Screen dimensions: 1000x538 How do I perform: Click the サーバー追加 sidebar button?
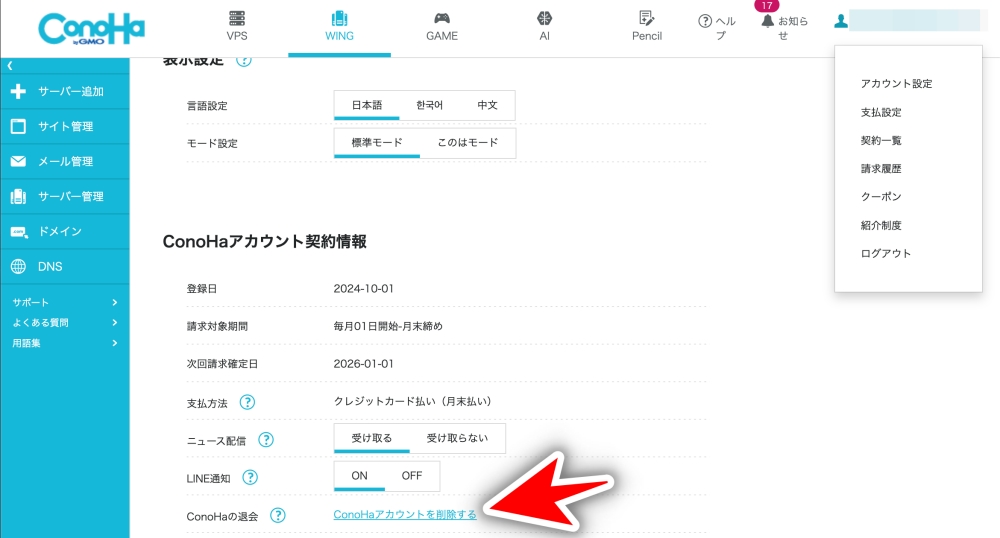tap(65, 92)
